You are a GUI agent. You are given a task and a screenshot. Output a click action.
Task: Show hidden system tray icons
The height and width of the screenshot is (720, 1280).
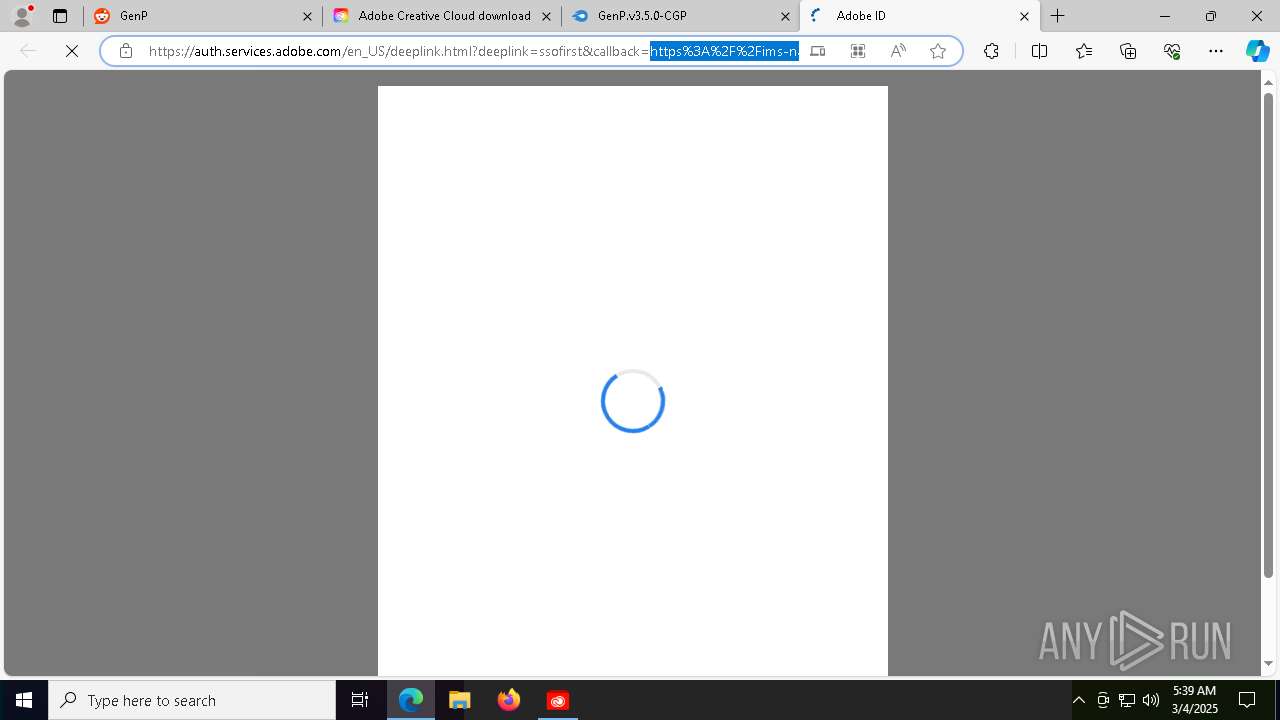[x=1079, y=700]
